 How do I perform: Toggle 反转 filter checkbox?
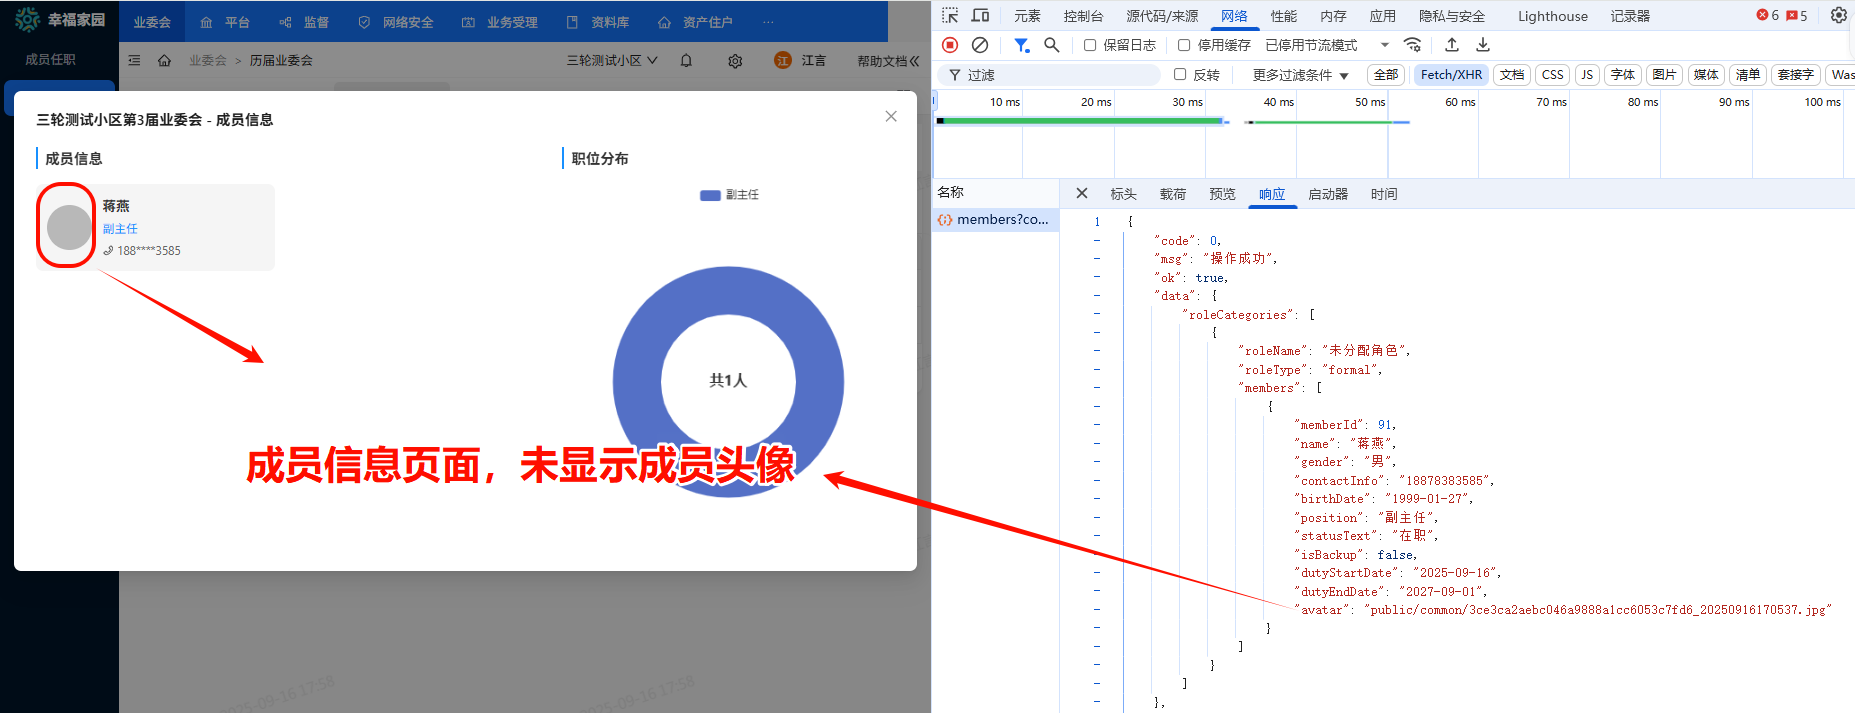(x=1180, y=74)
